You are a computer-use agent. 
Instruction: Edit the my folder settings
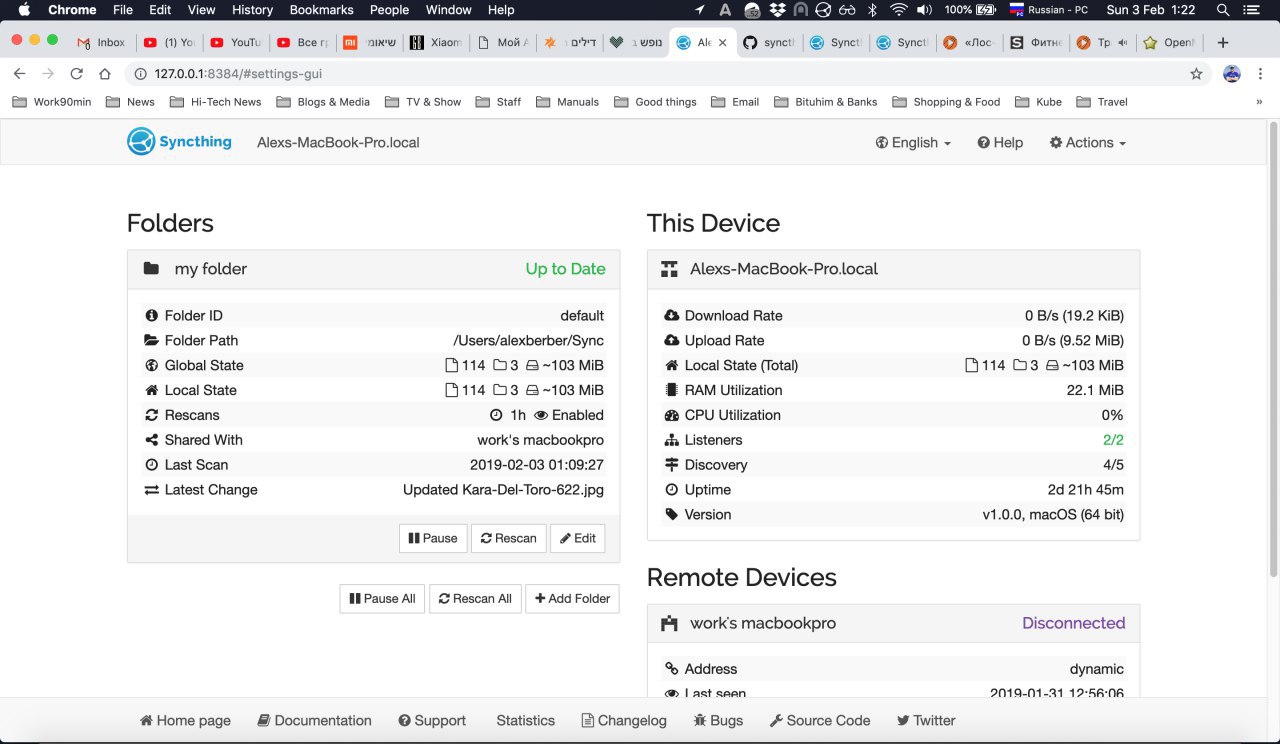578,538
